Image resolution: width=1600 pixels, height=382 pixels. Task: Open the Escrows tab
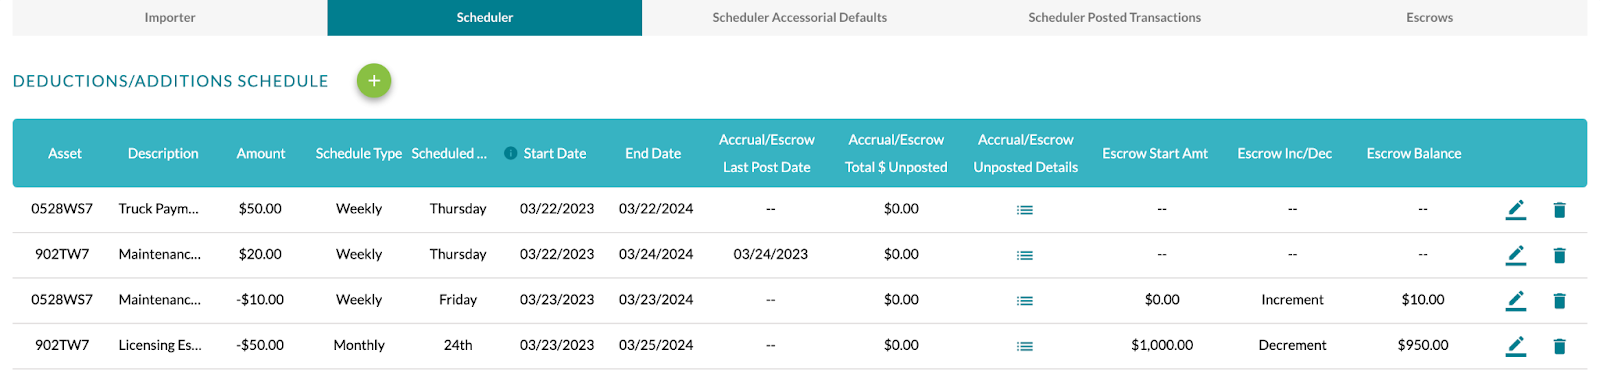[1429, 17]
